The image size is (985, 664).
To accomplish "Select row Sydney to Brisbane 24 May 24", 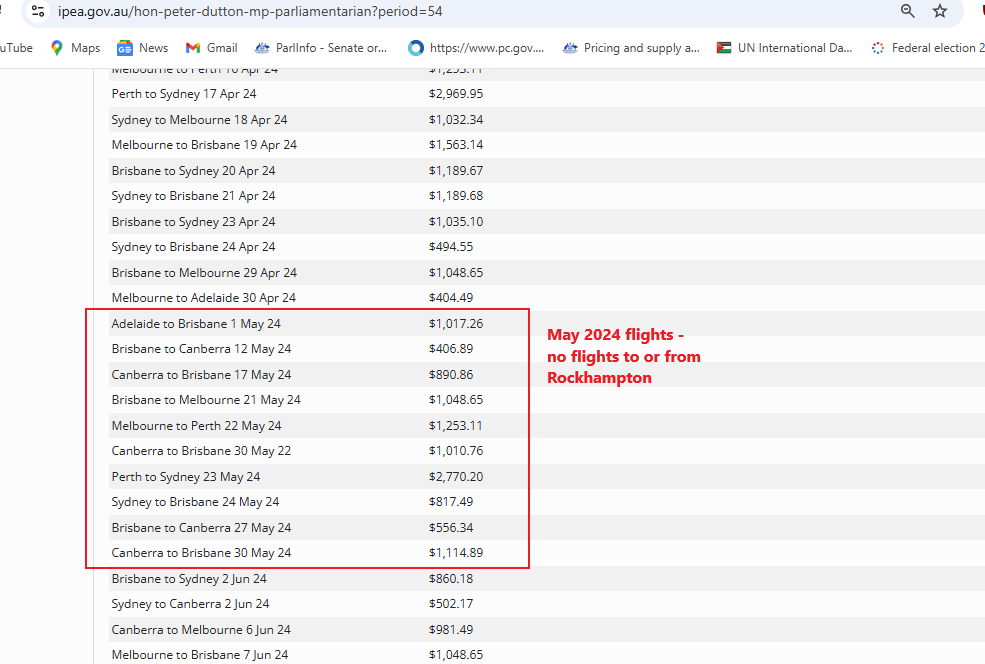I will coord(547,501).
